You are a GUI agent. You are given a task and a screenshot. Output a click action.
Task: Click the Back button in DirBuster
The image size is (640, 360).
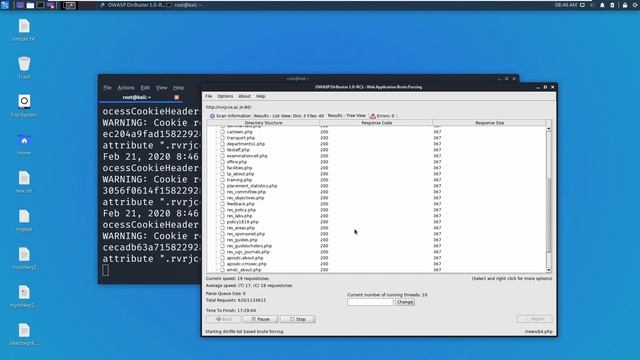point(224,319)
